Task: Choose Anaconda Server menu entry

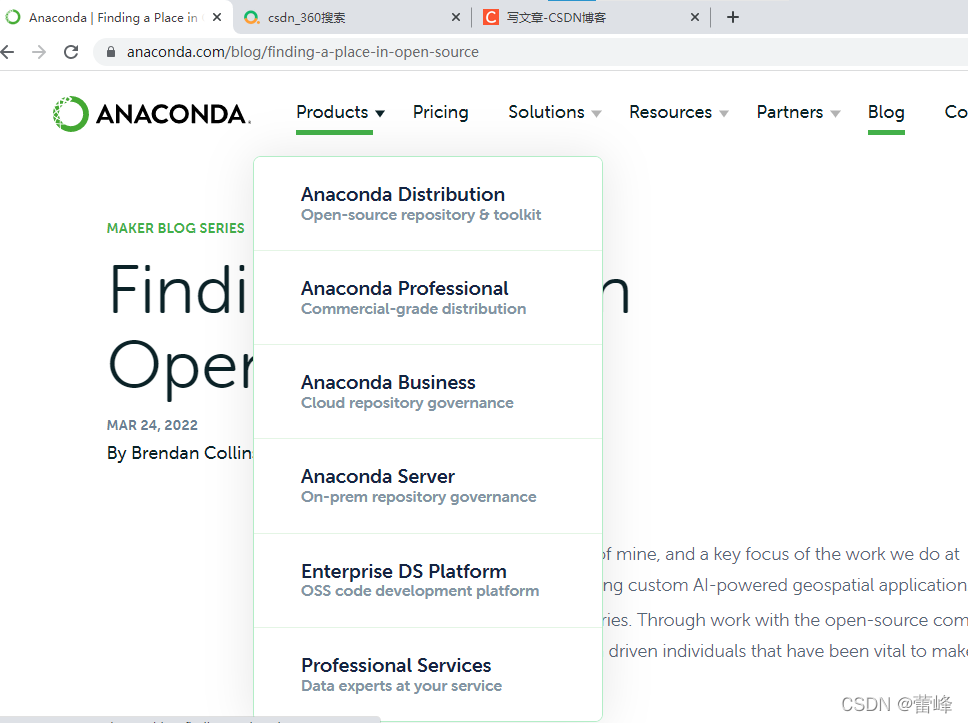Action: click(428, 486)
